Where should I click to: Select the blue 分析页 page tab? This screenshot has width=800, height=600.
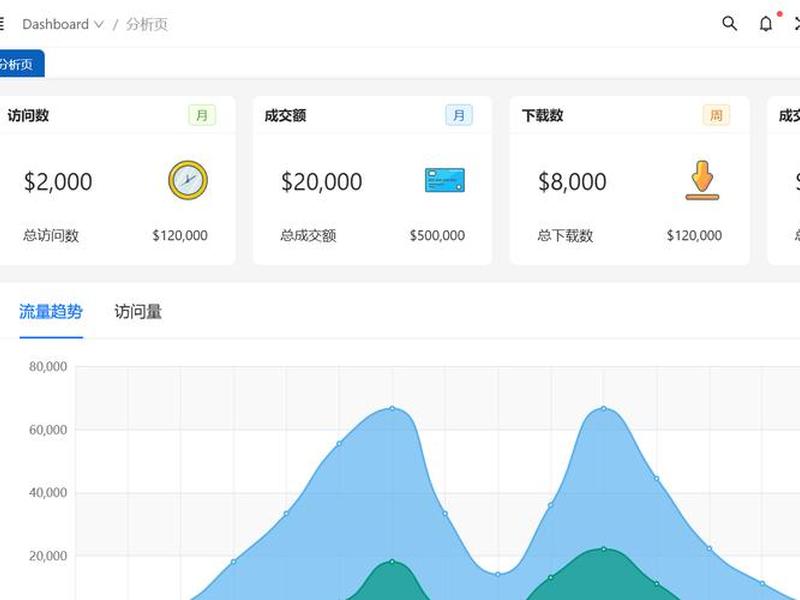click(x=20, y=64)
